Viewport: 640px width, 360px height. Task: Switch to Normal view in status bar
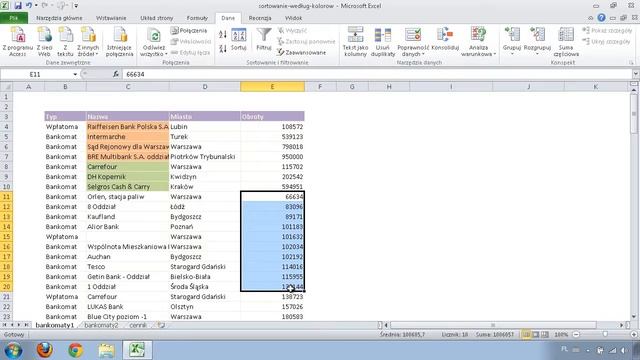coord(526,335)
